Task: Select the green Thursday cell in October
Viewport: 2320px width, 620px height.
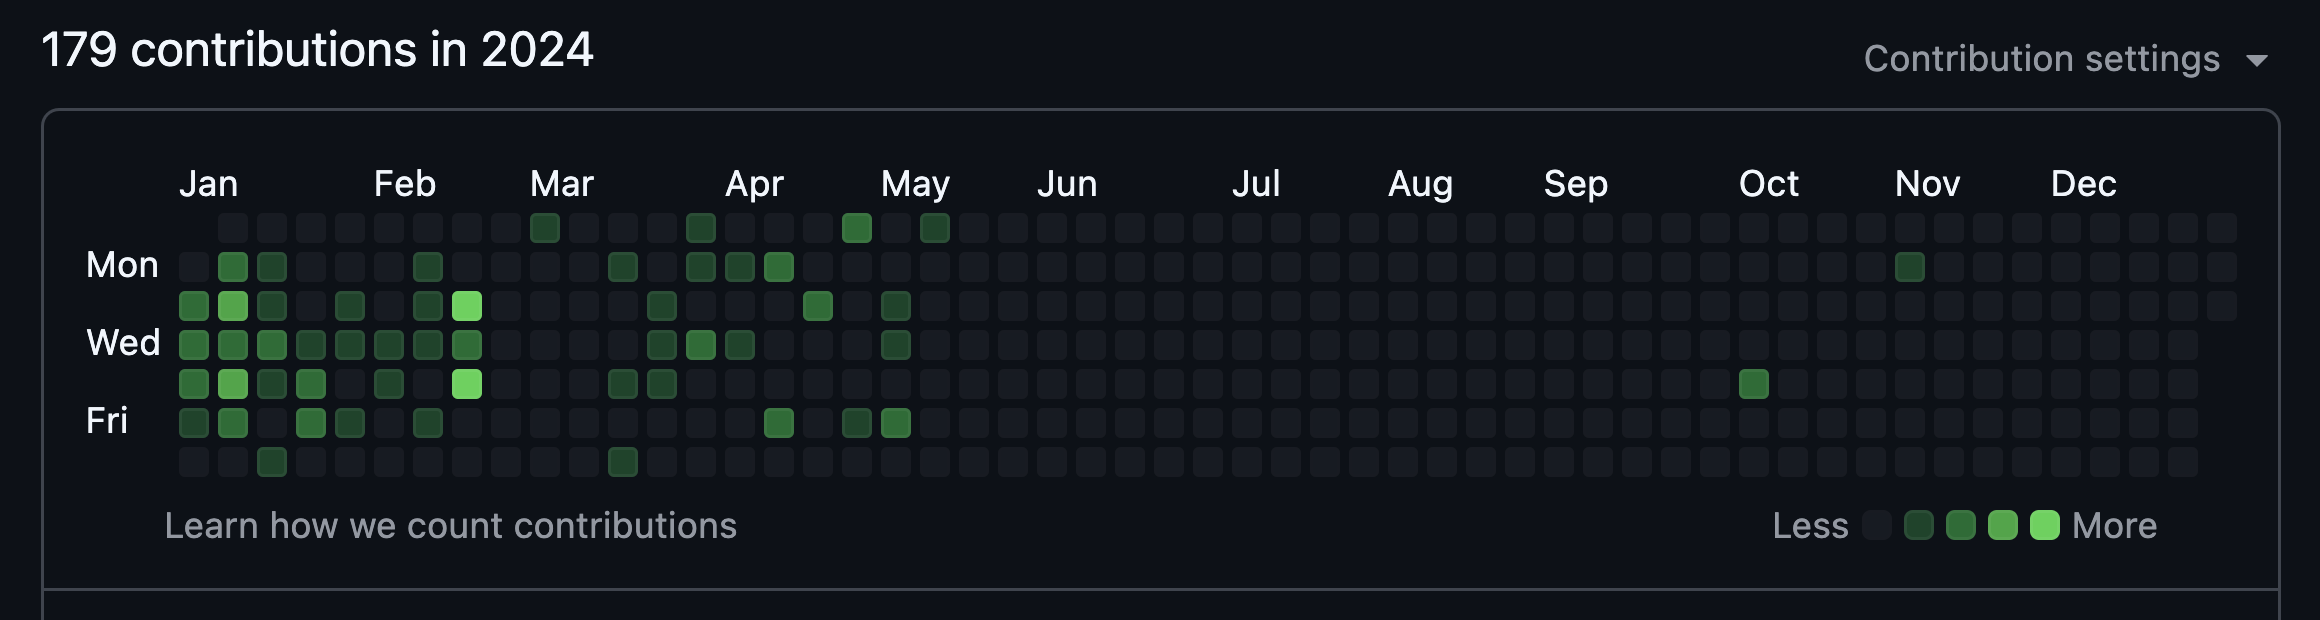Action: coord(1753,384)
